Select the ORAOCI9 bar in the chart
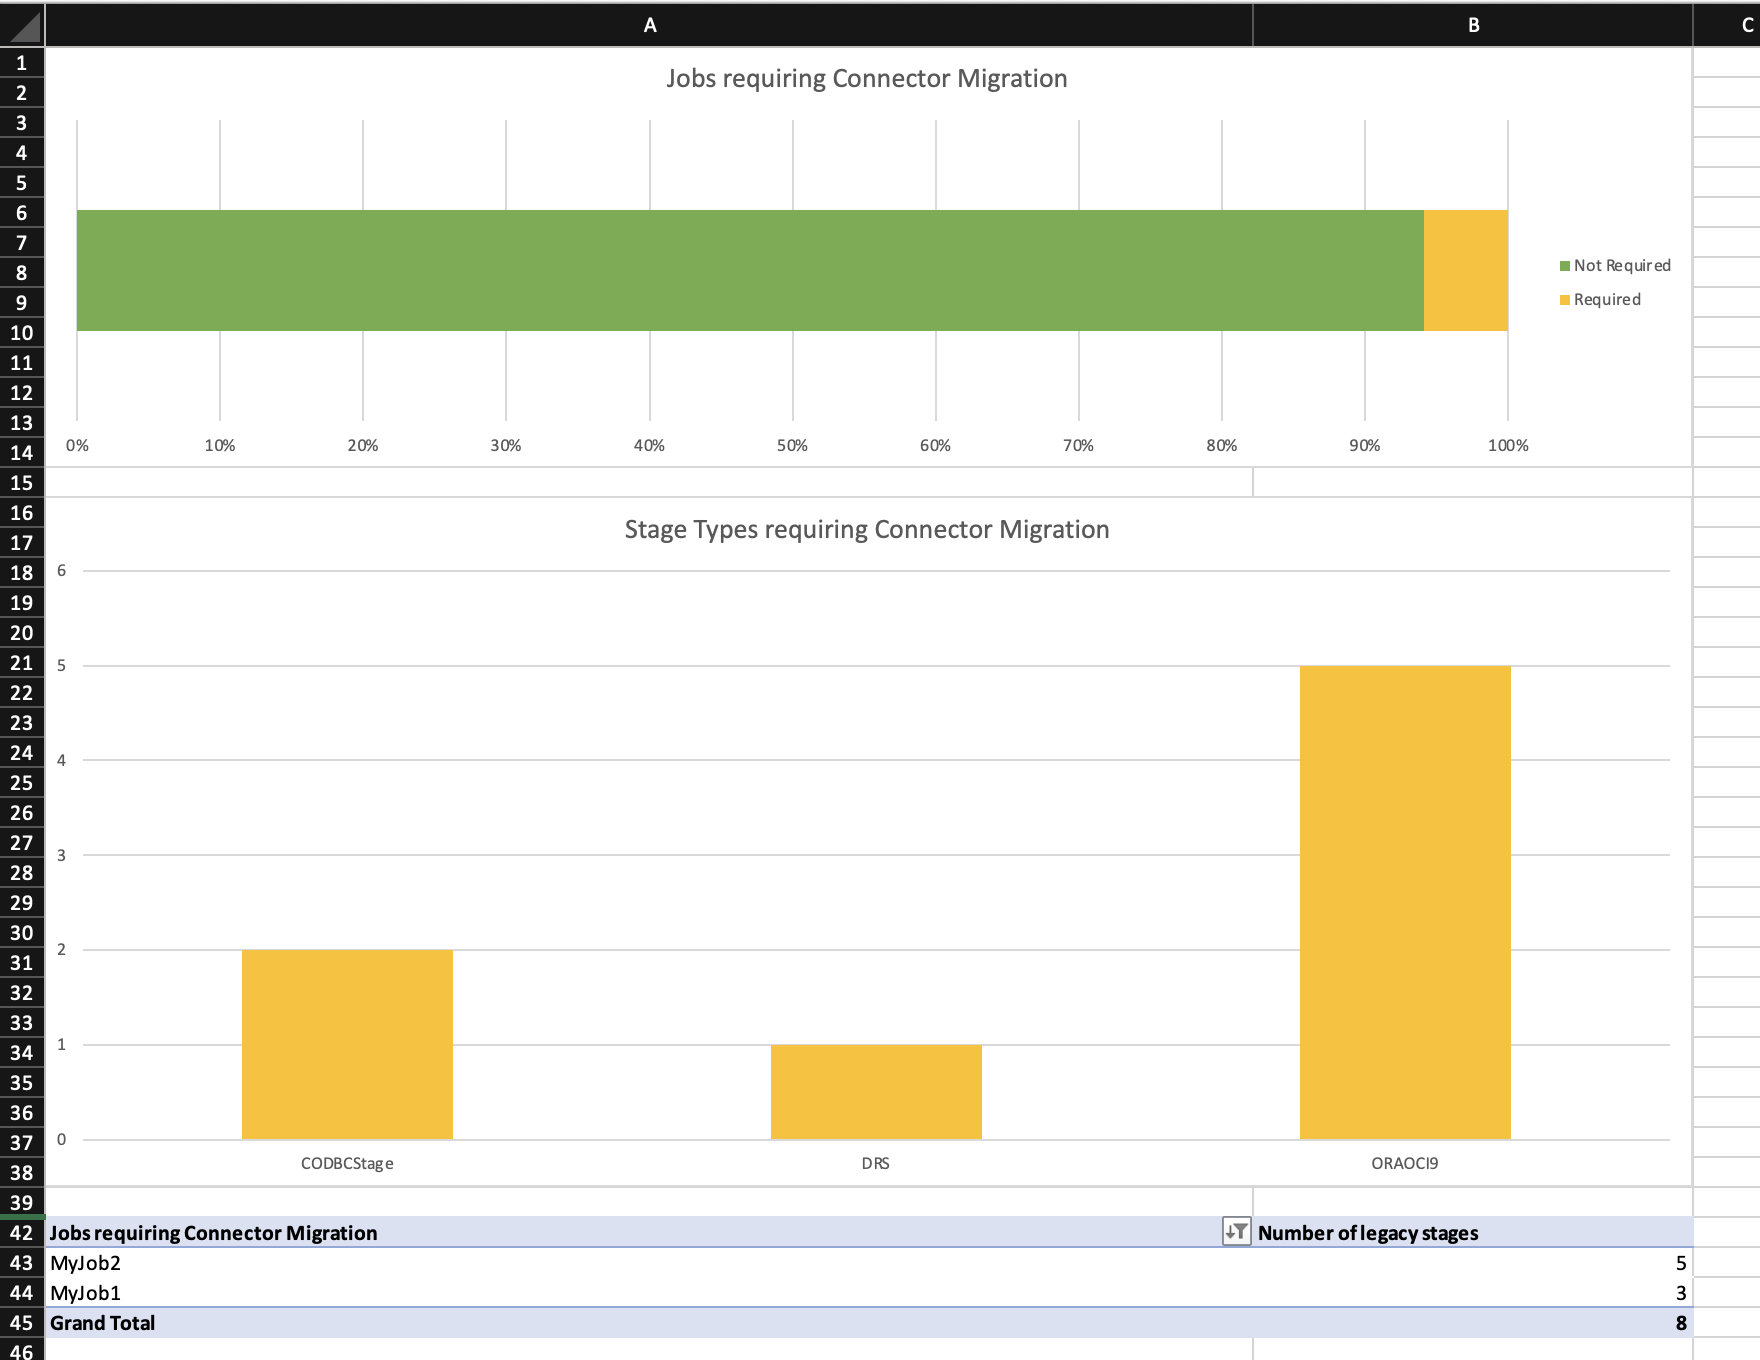The image size is (1760, 1360). 1404,902
